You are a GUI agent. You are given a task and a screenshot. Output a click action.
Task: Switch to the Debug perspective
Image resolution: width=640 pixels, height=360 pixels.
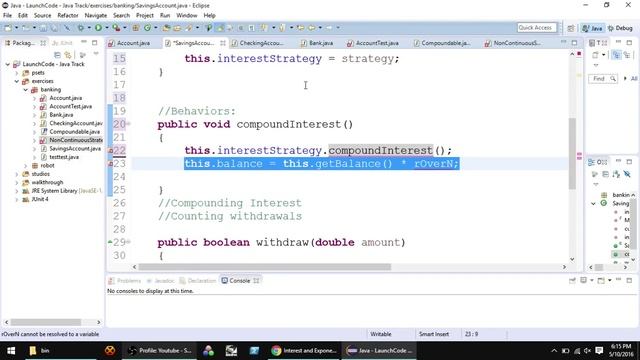tap(620, 28)
